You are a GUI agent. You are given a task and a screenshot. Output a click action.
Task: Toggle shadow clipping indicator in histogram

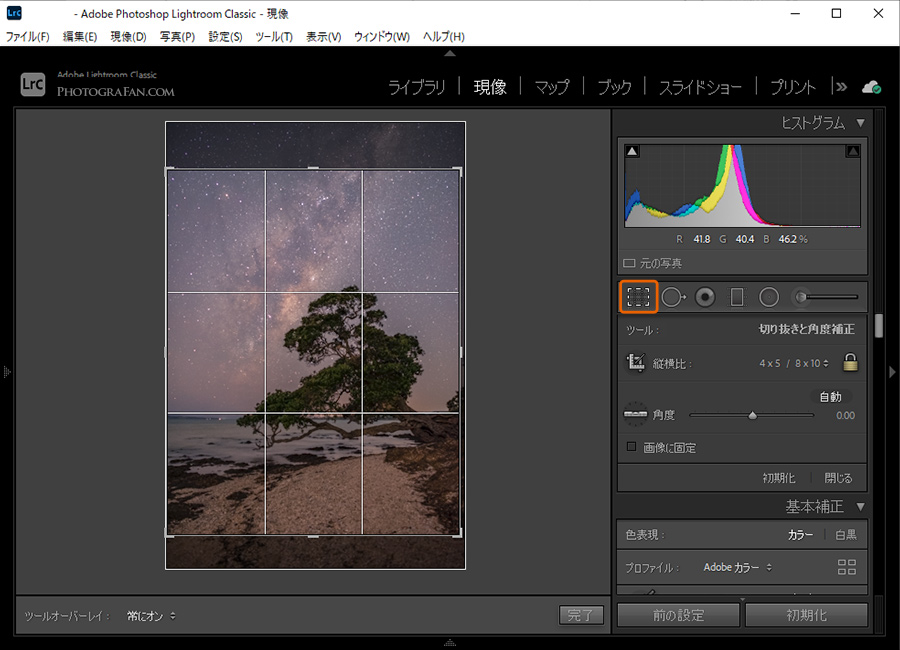click(x=632, y=152)
